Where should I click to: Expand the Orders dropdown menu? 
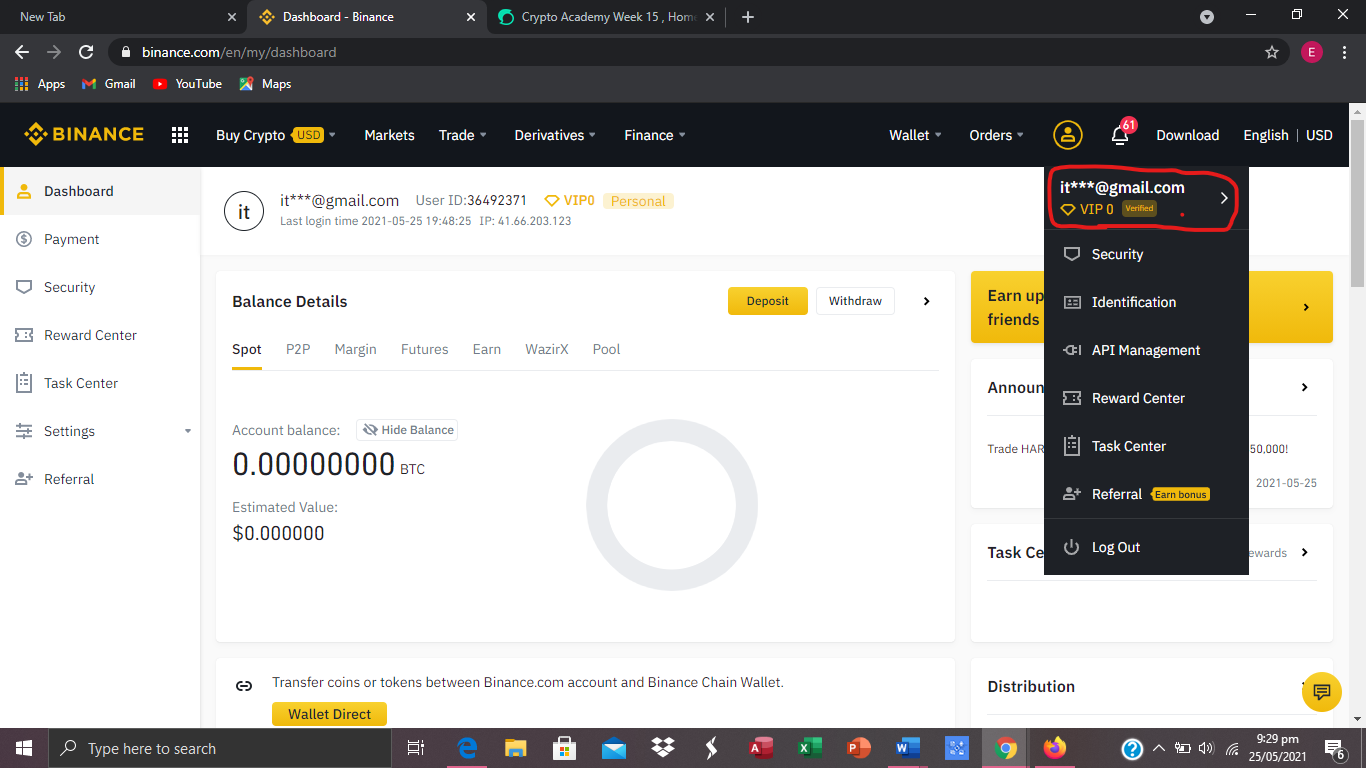(997, 135)
